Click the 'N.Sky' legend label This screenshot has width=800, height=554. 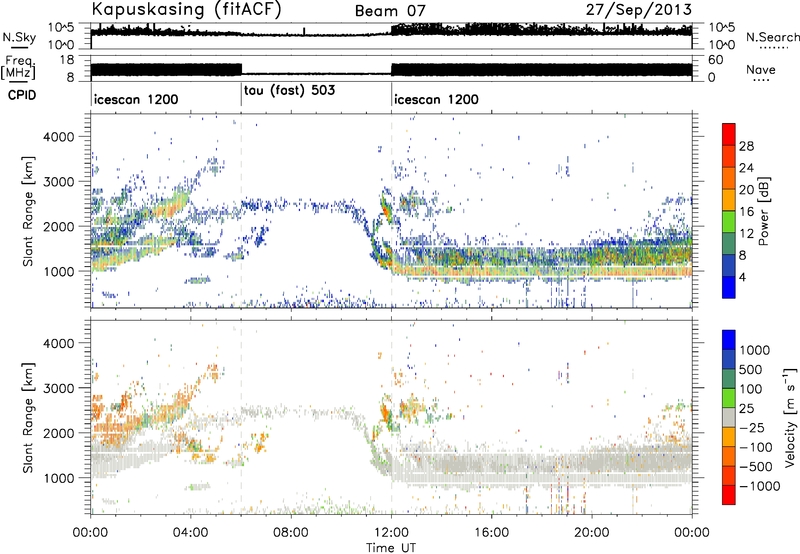(x=19, y=37)
